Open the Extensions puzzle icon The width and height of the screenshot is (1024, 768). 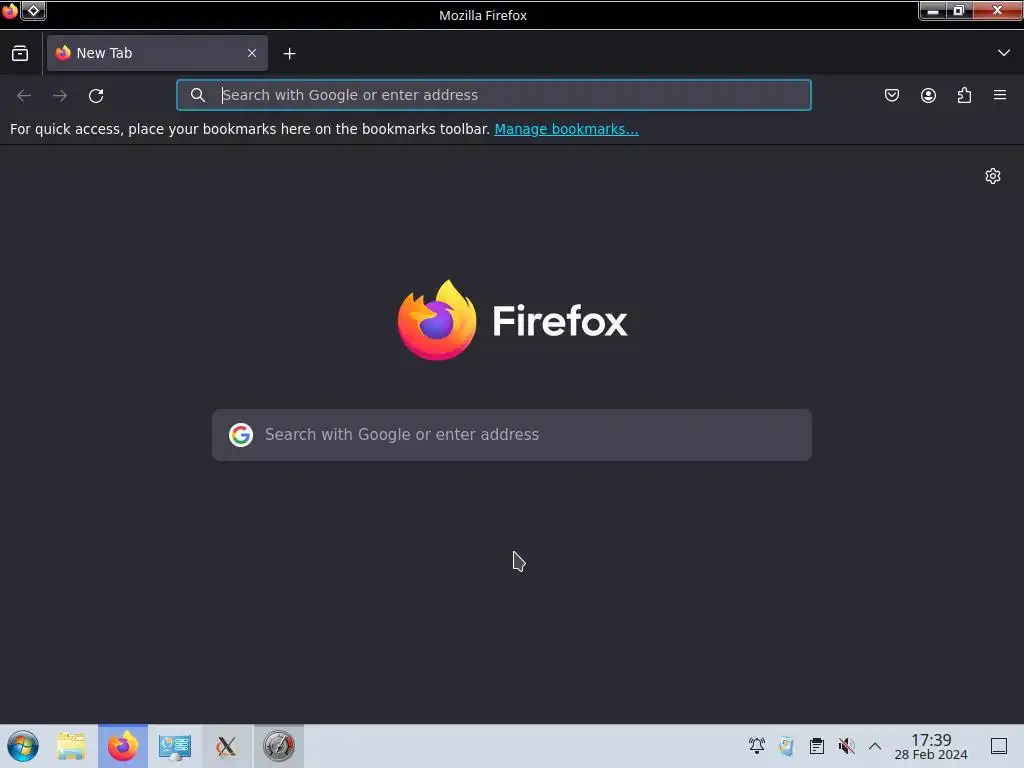pyautogui.click(x=964, y=95)
